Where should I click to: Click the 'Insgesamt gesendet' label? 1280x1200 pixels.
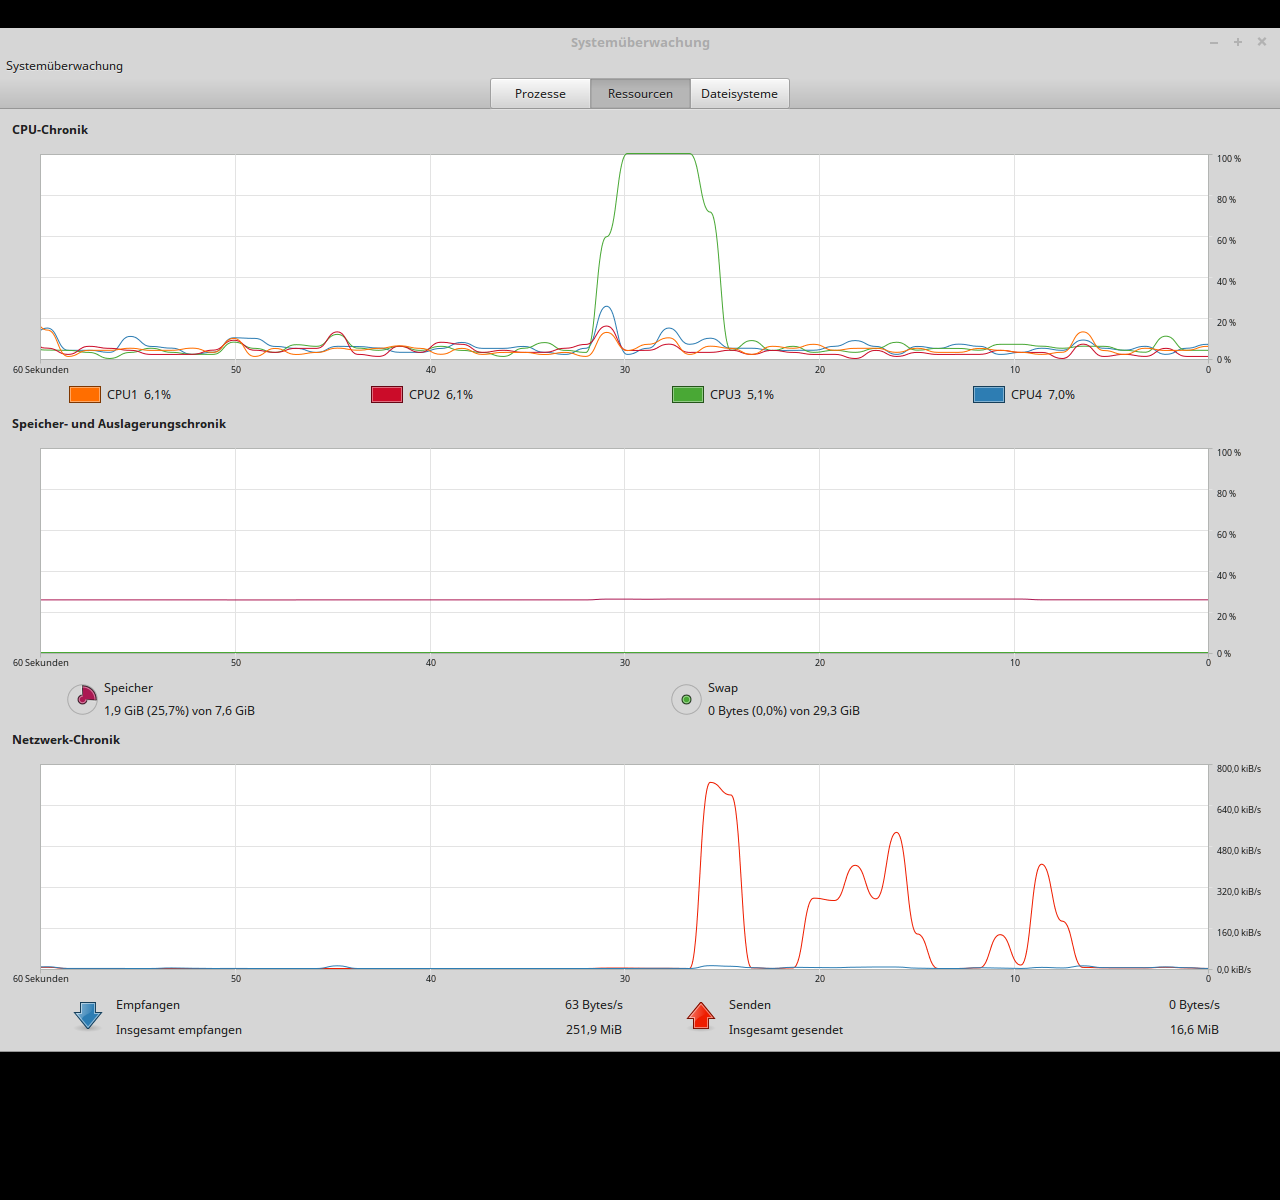click(x=786, y=1030)
